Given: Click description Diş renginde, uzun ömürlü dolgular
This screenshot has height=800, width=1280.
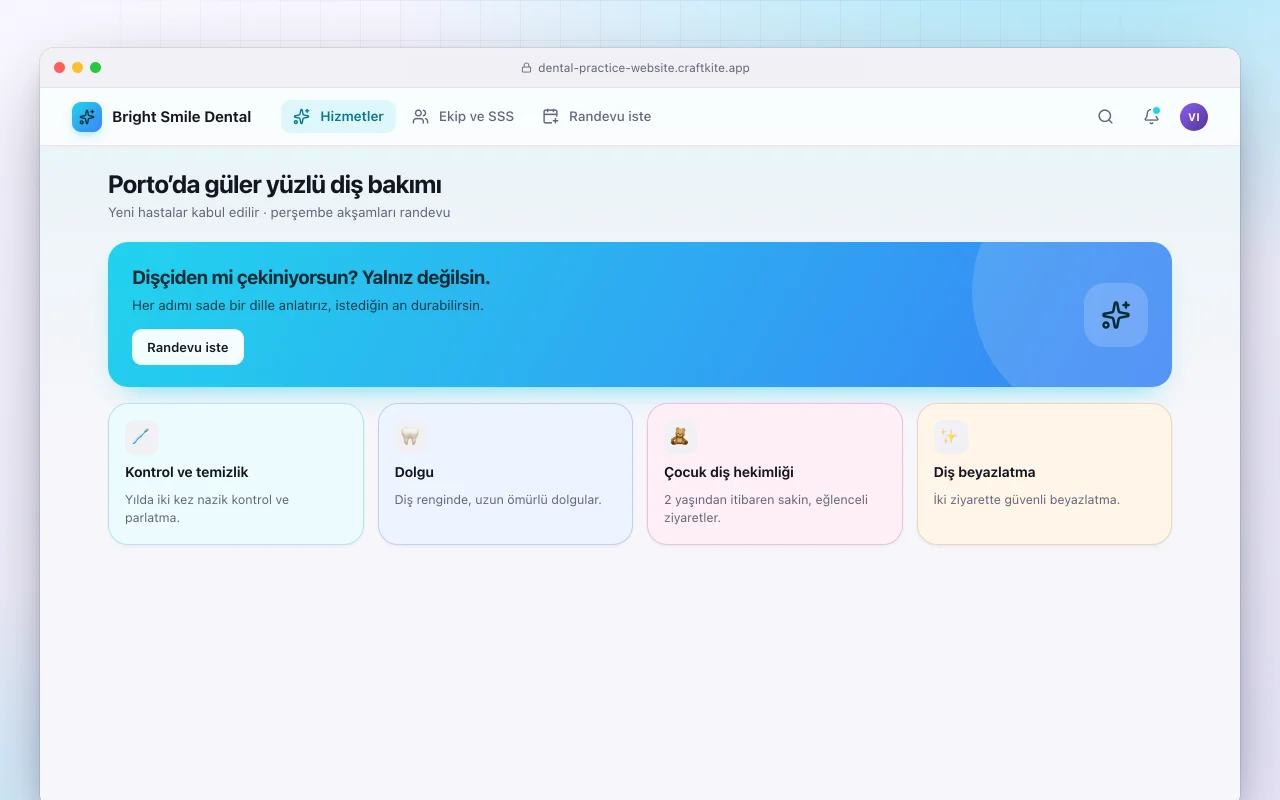Looking at the screenshot, I should pyautogui.click(x=498, y=499).
